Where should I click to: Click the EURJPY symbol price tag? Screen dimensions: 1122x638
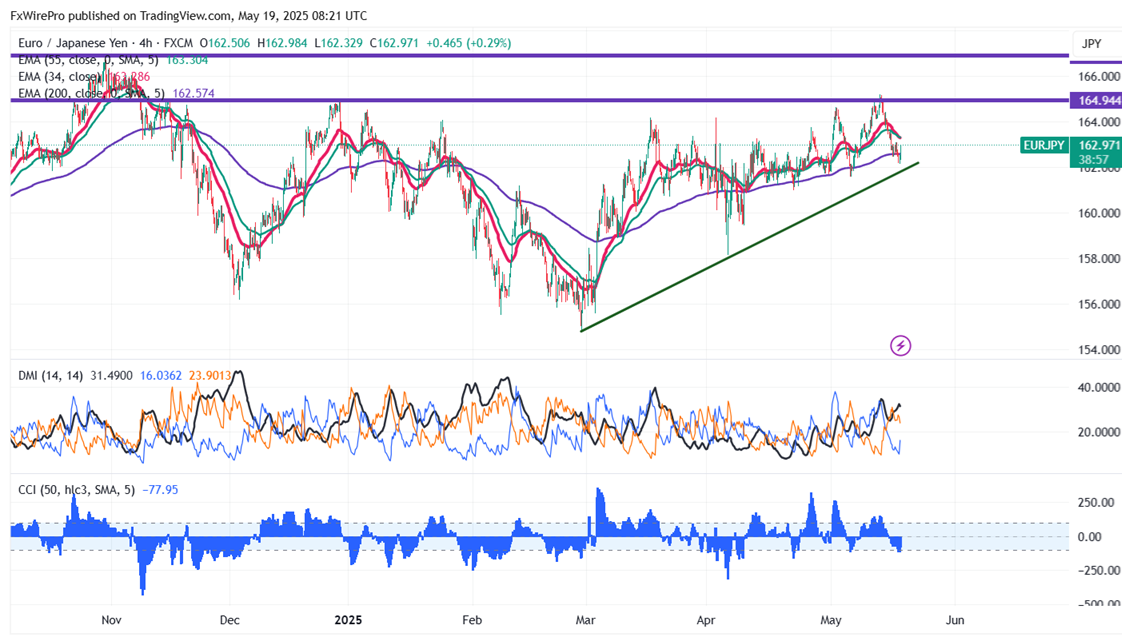(1044, 145)
